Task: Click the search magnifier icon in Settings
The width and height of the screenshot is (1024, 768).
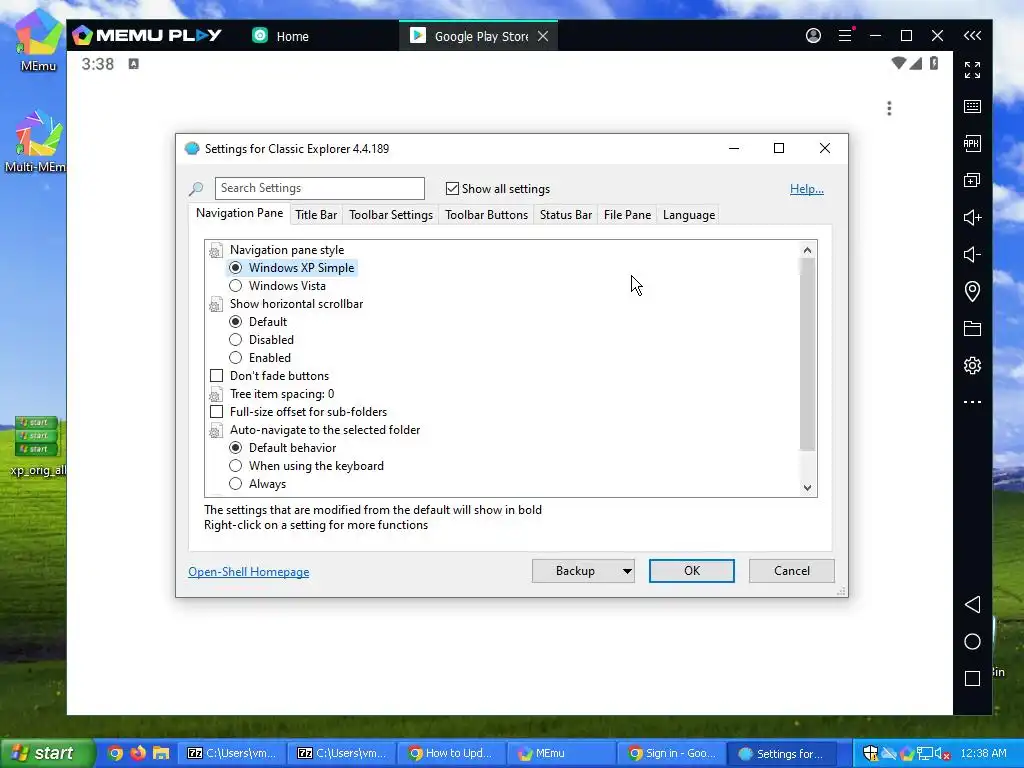Action: [196, 189]
